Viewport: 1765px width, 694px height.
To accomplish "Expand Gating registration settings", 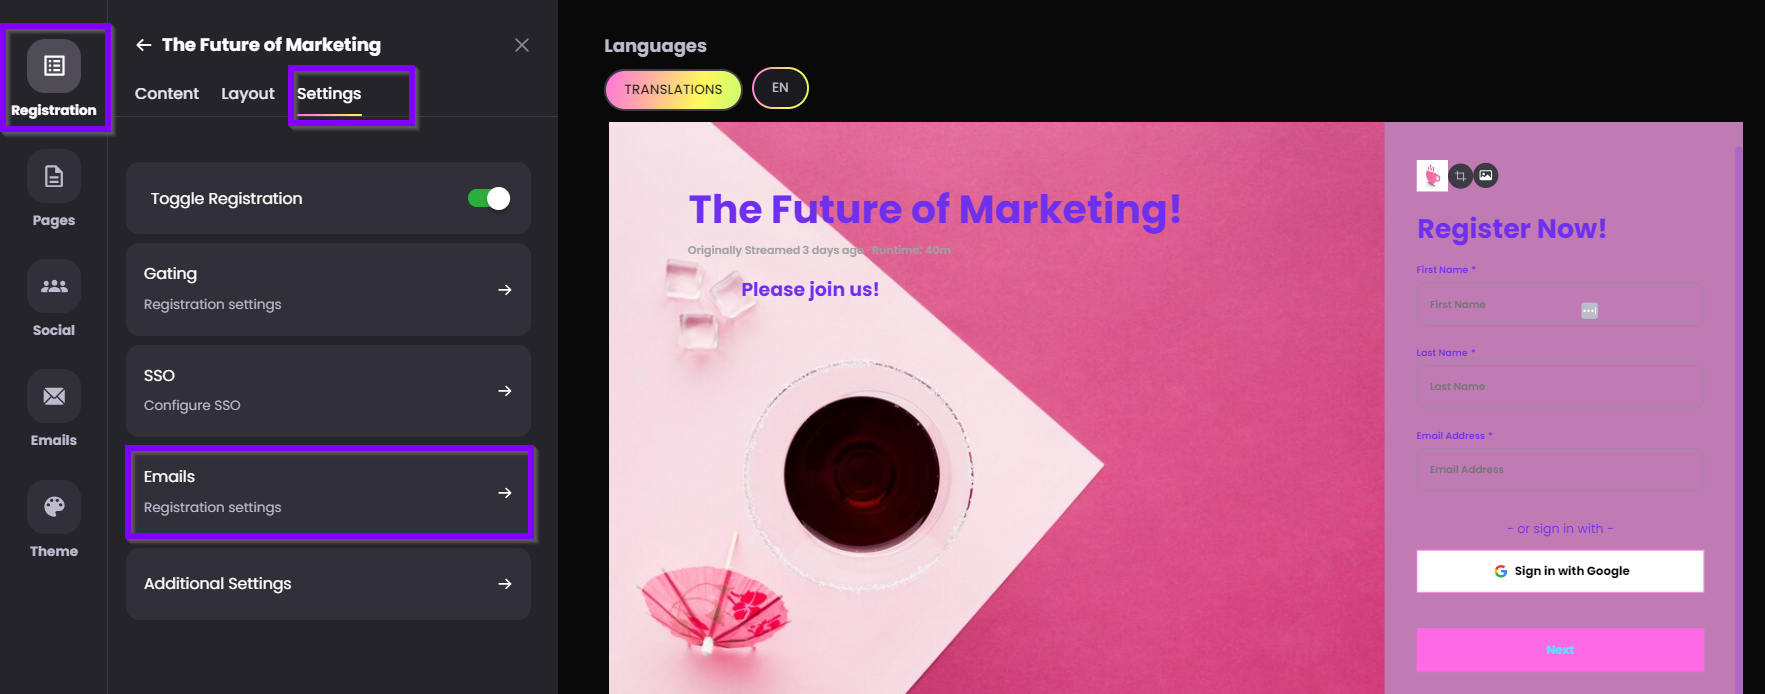I will [328, 289].
